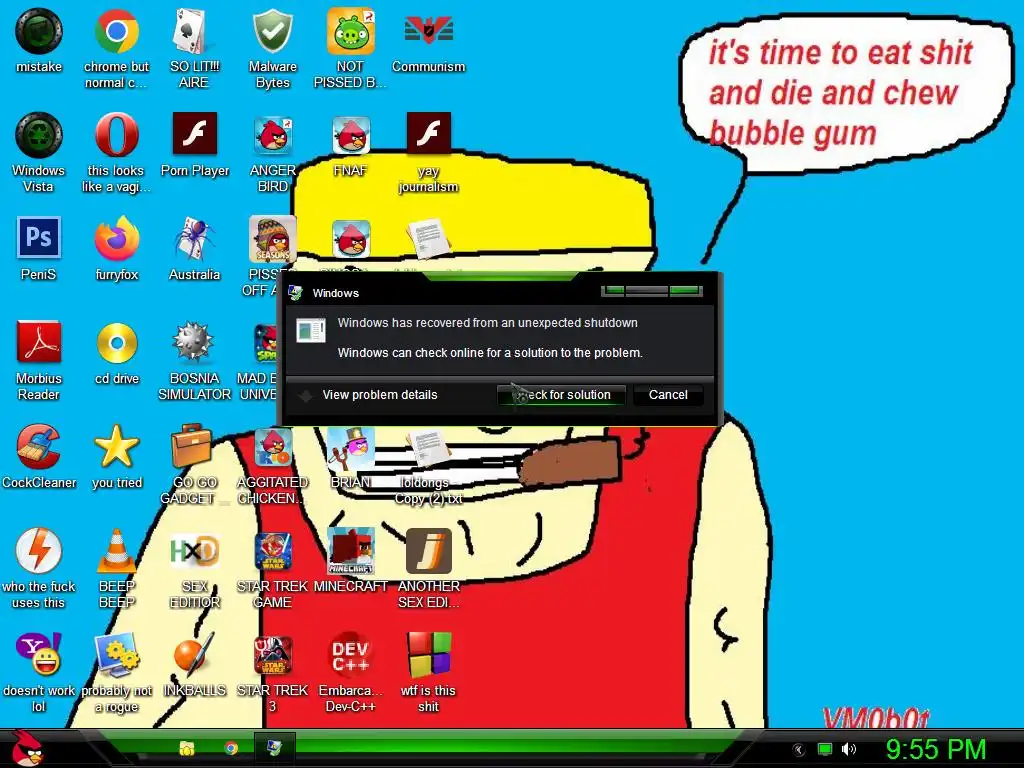Launch Chrome from the taskbar
1024x768 pixels.
tap(231, 748)
